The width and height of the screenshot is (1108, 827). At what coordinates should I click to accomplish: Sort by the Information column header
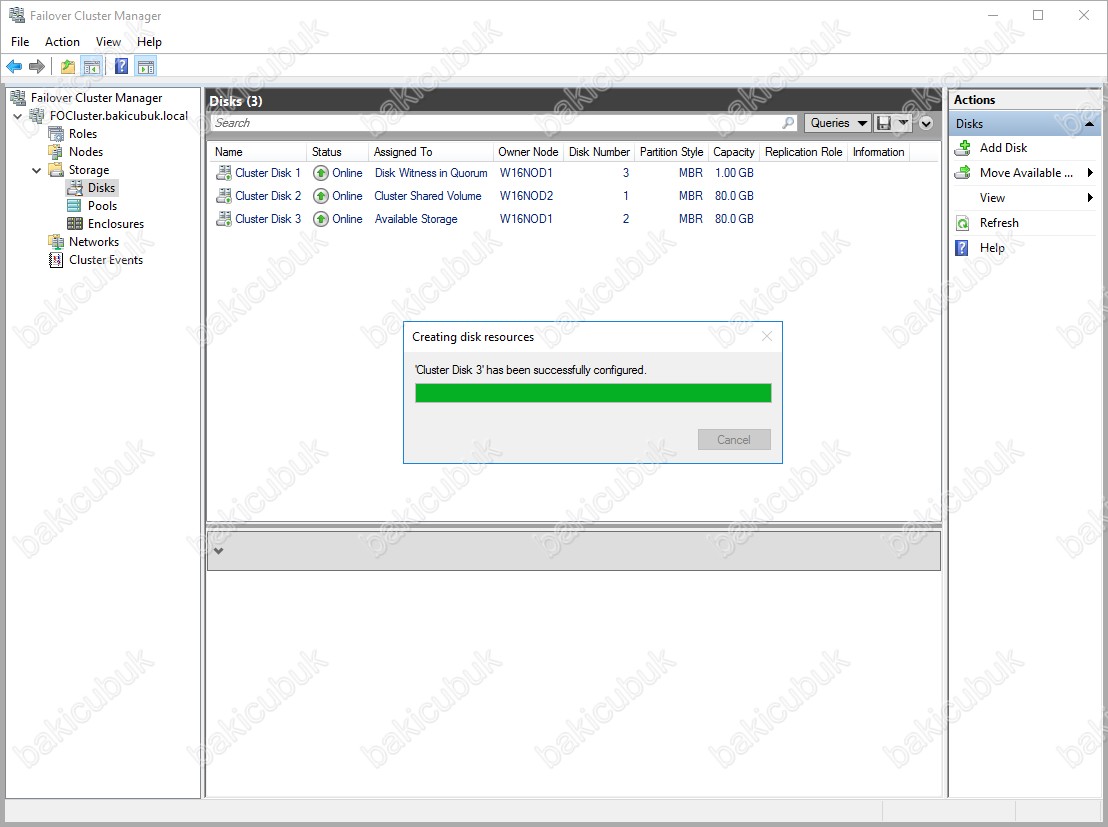tap(878, 152)
